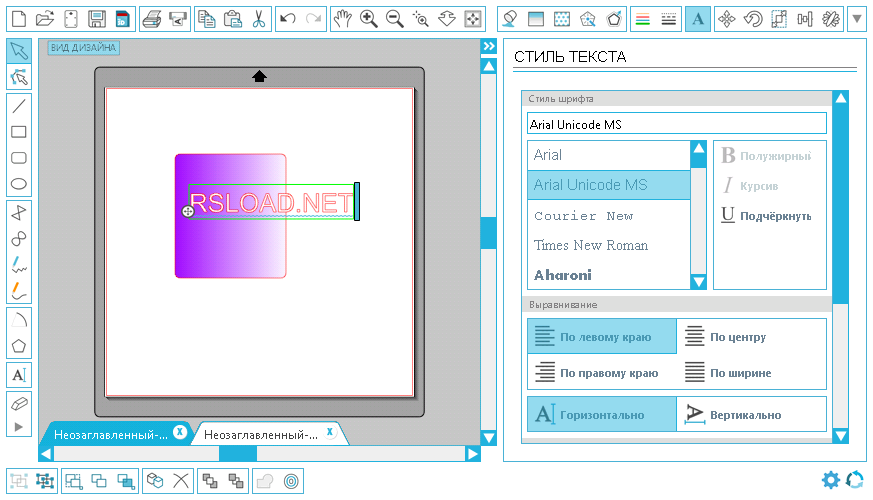Pick the regular pentagon polygon tool
The height and width of the screenshot is (500, 873).
[19, 346]
